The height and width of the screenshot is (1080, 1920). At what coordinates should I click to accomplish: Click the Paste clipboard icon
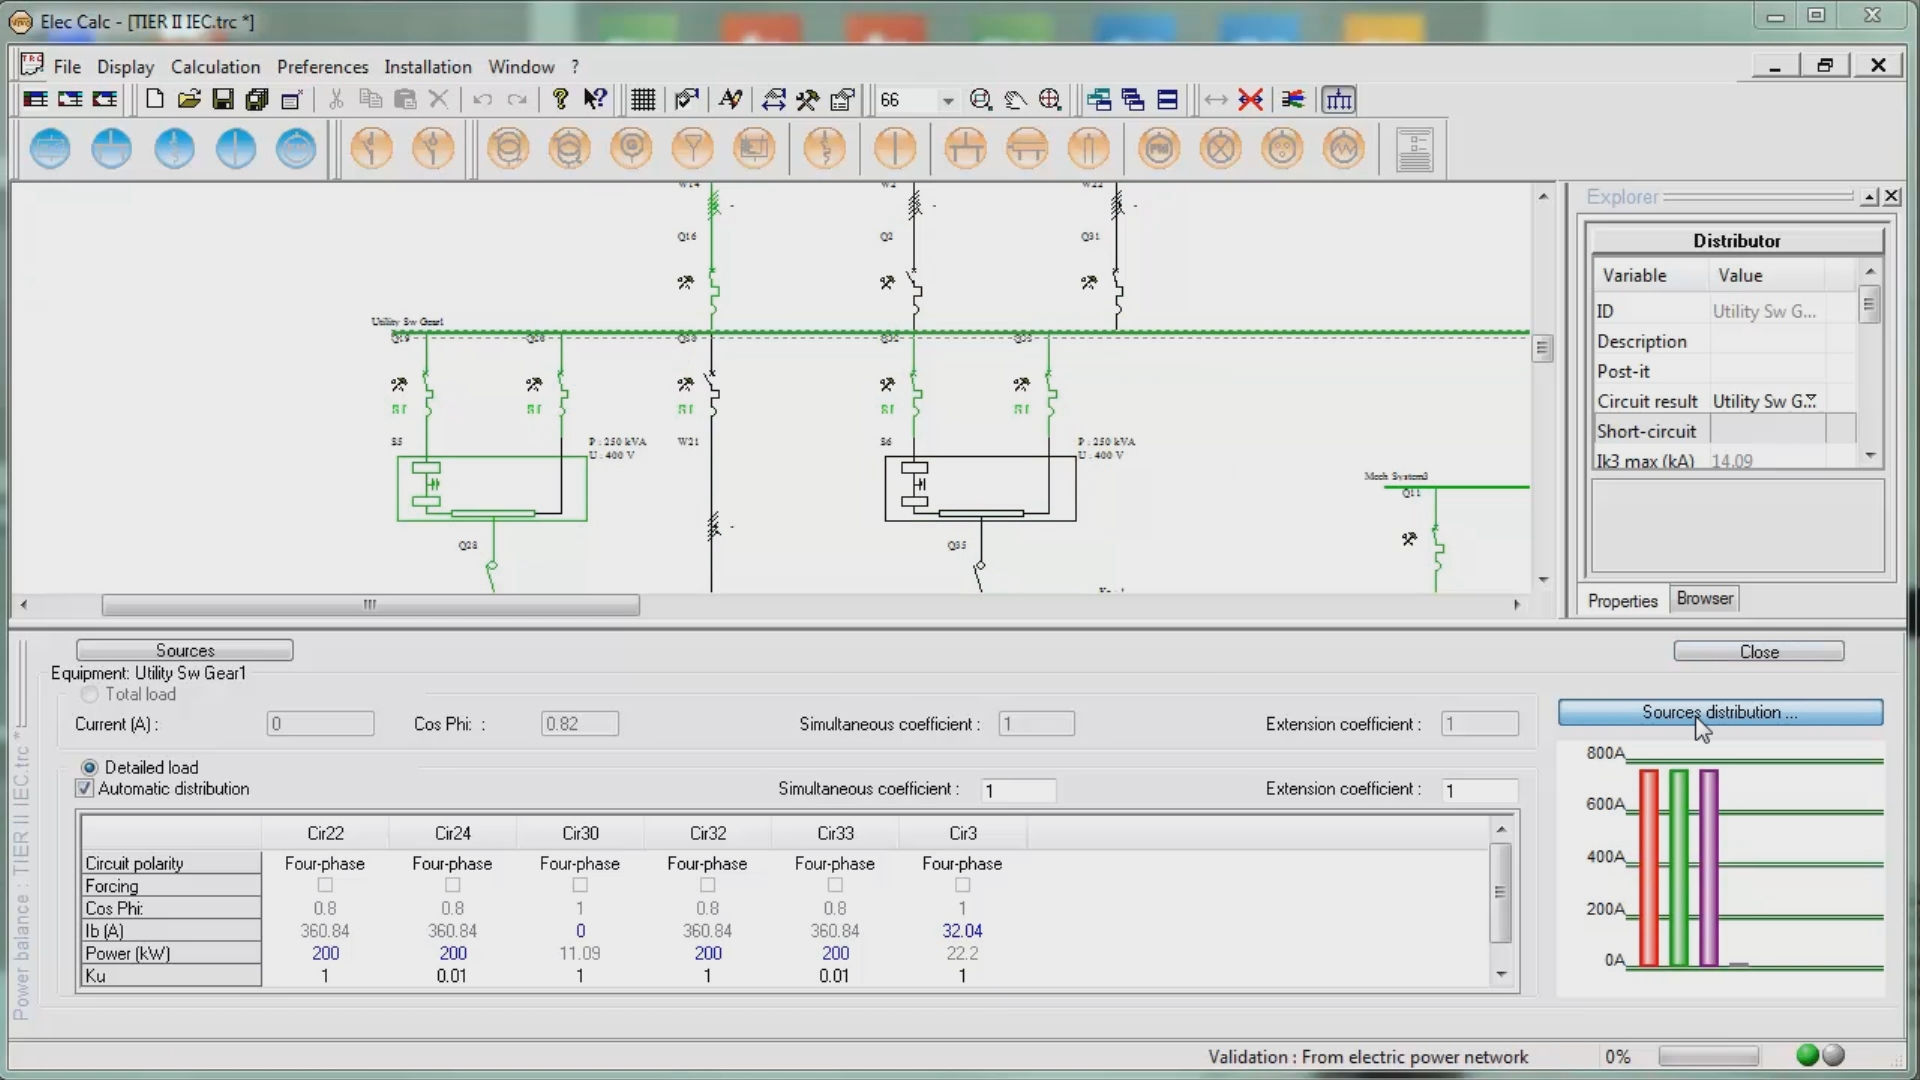pyautogui.click(x=405, y=99)
